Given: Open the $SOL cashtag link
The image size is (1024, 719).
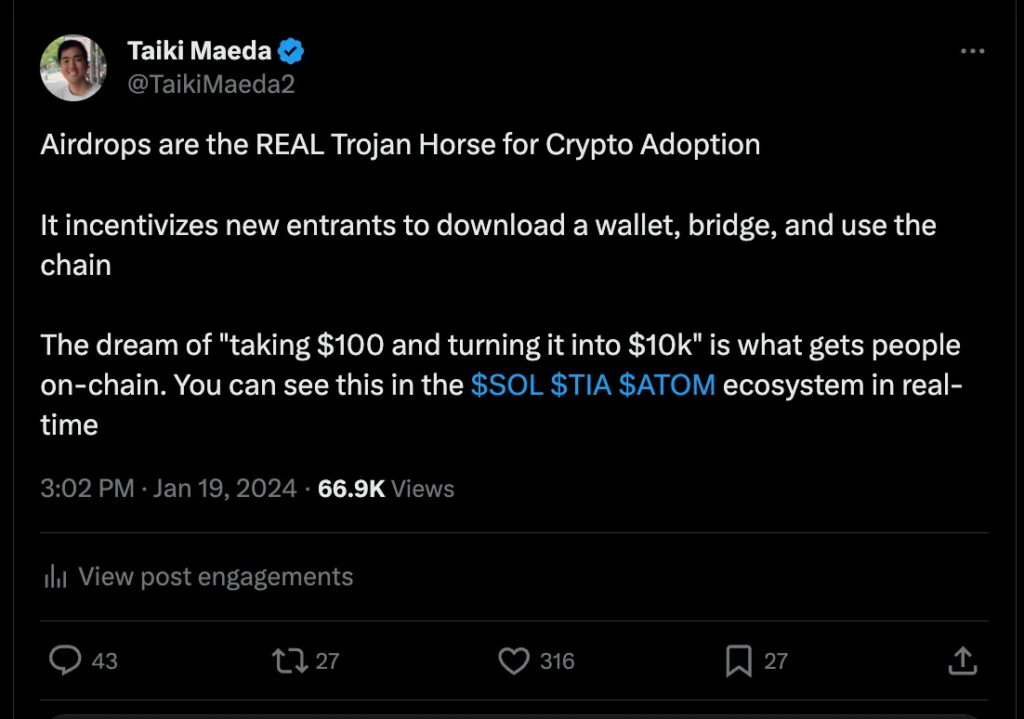Looking at the screenshot, I should [506, 385].
